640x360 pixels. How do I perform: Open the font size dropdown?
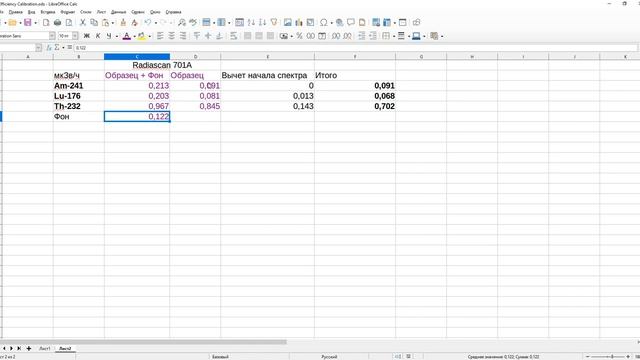75,36
